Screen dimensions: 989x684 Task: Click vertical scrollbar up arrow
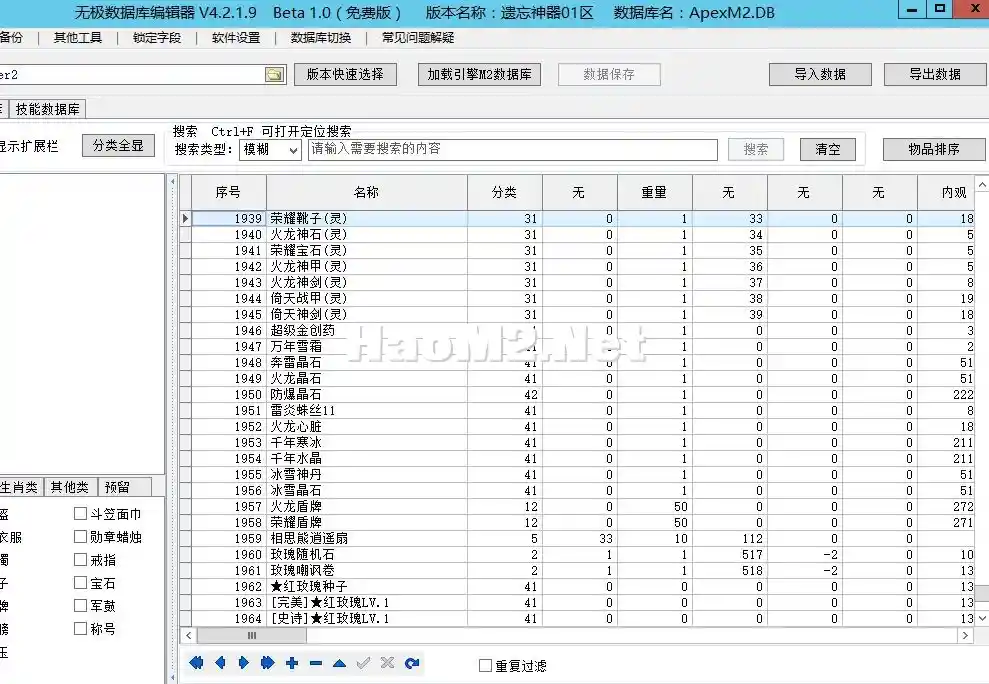tap(982, 184)
